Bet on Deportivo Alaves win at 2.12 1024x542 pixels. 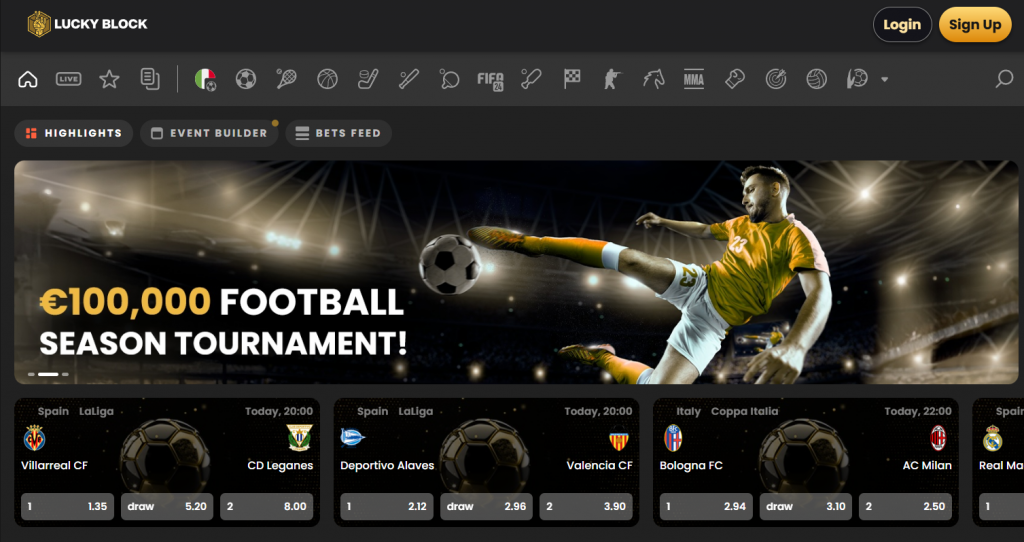pyautogui.click(x=387, y=507)
